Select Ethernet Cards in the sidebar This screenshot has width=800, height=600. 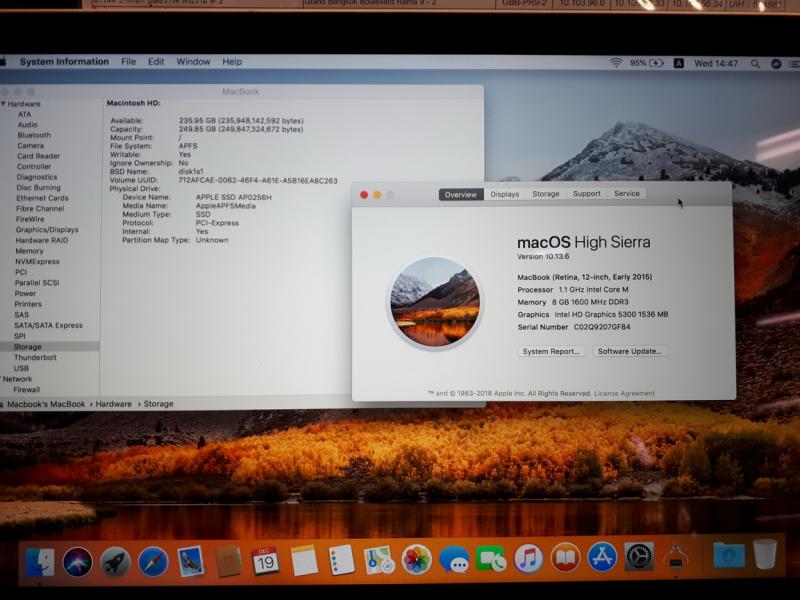[42, 198]
